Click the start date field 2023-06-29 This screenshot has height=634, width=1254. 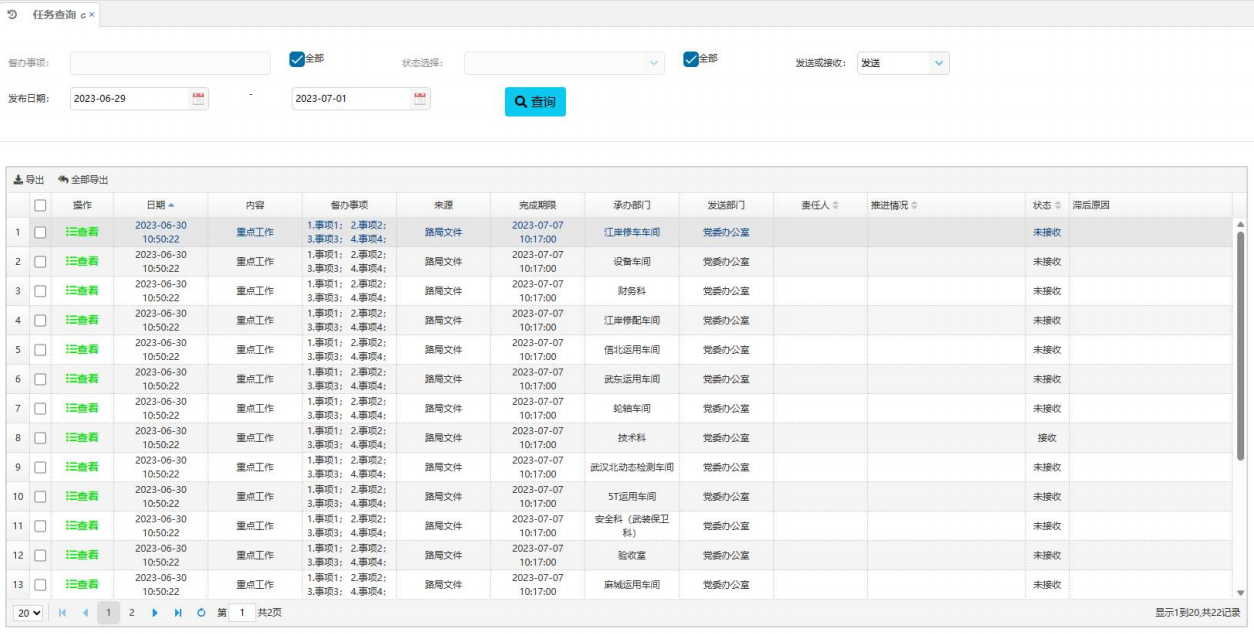tap(130, 99)
